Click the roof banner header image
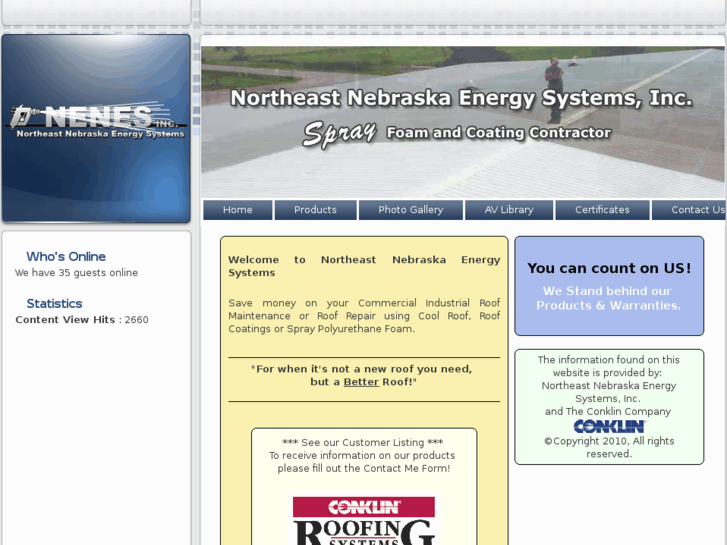Image resolution: width=727 pixels, height=545 pixels. 463,122
